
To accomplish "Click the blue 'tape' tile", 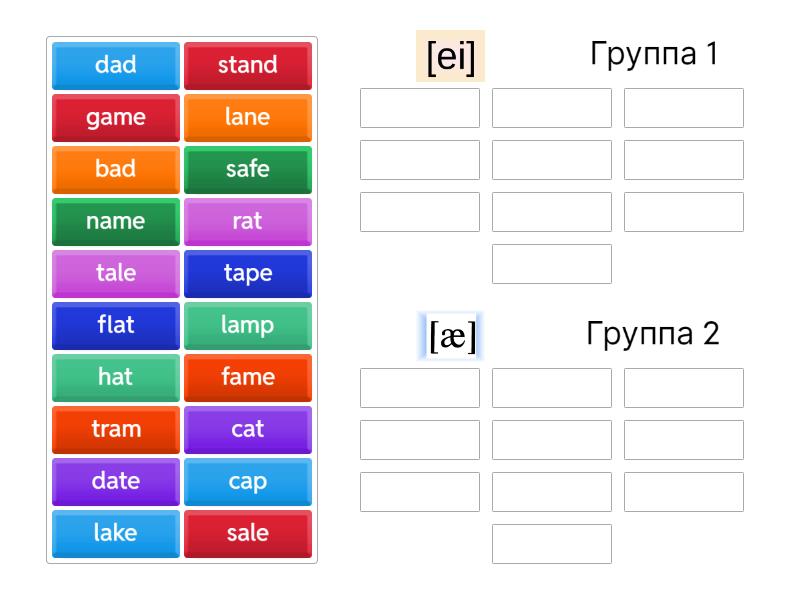I will click(248, 274).
